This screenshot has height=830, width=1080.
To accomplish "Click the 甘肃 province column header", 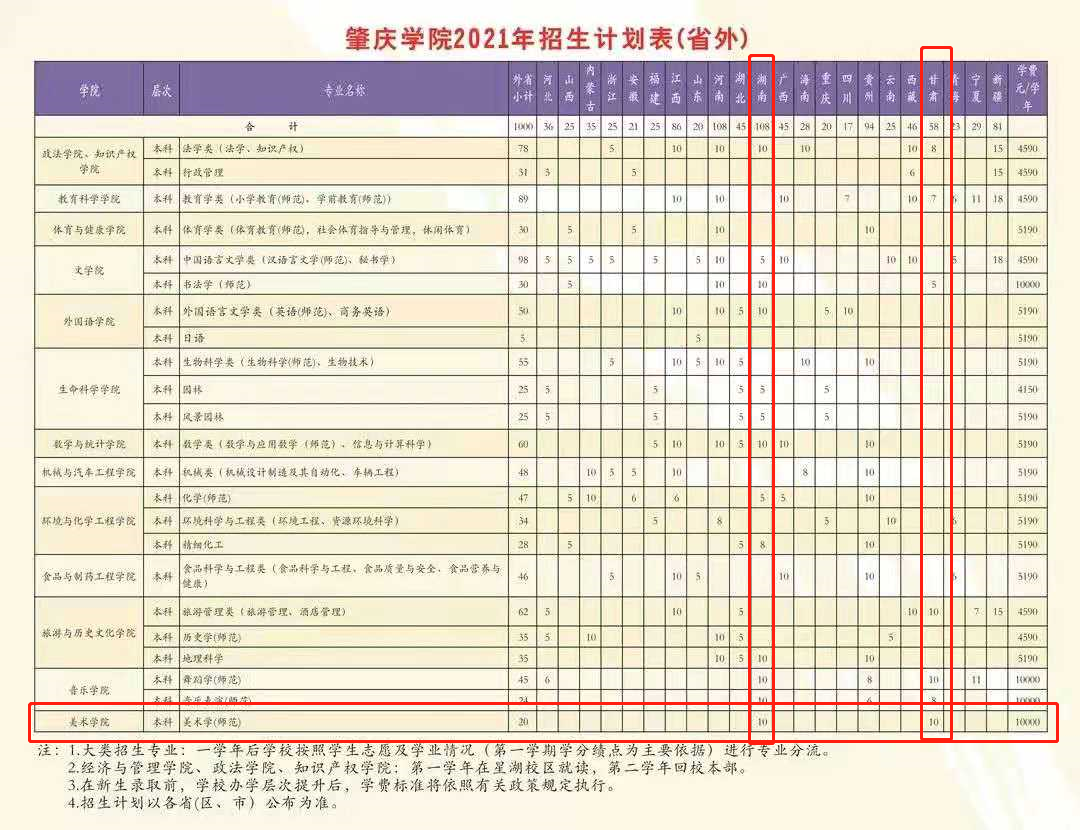I will [934, 89].
